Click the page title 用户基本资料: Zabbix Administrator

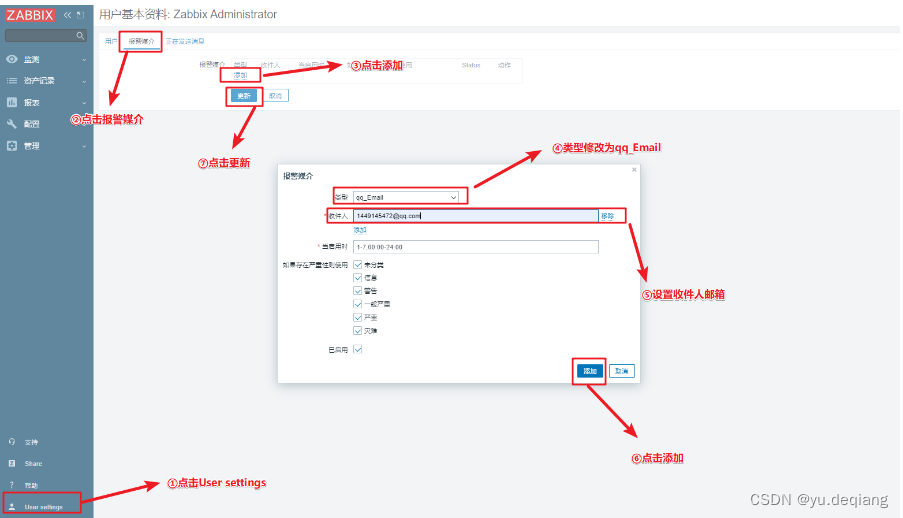(188, 14)
